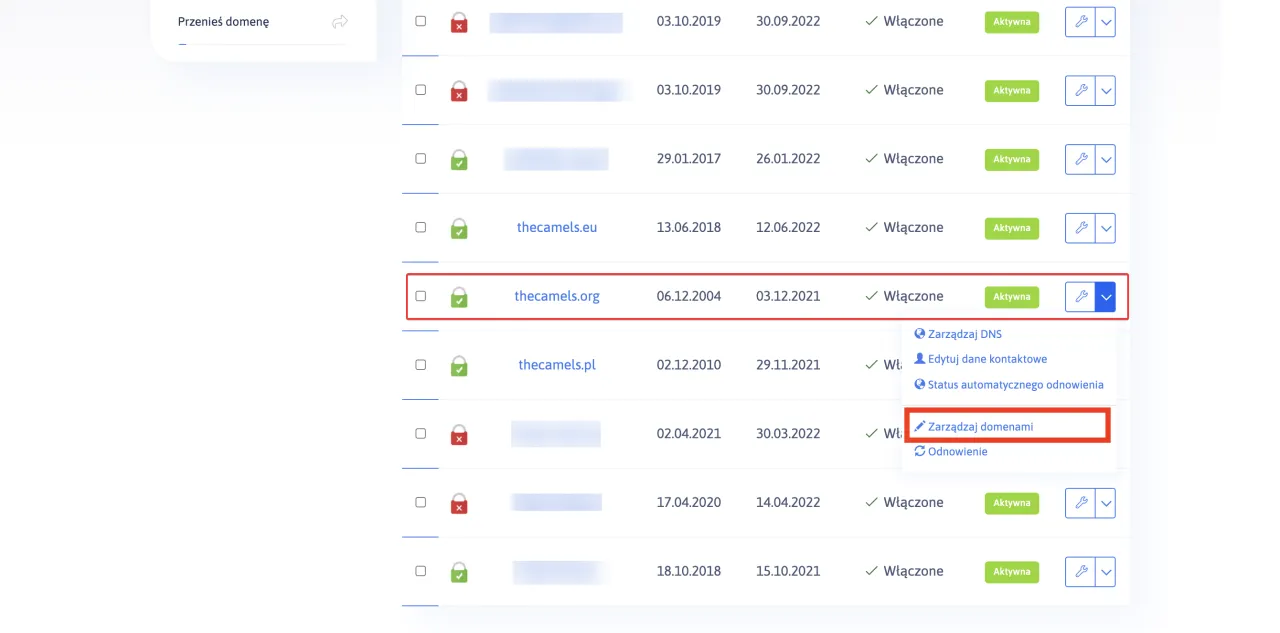The height and width of the screenshot is (633, 1280).
Task: Expand the dropdown arrow for thecamels.eu
Action: [x=1105, y=228]
